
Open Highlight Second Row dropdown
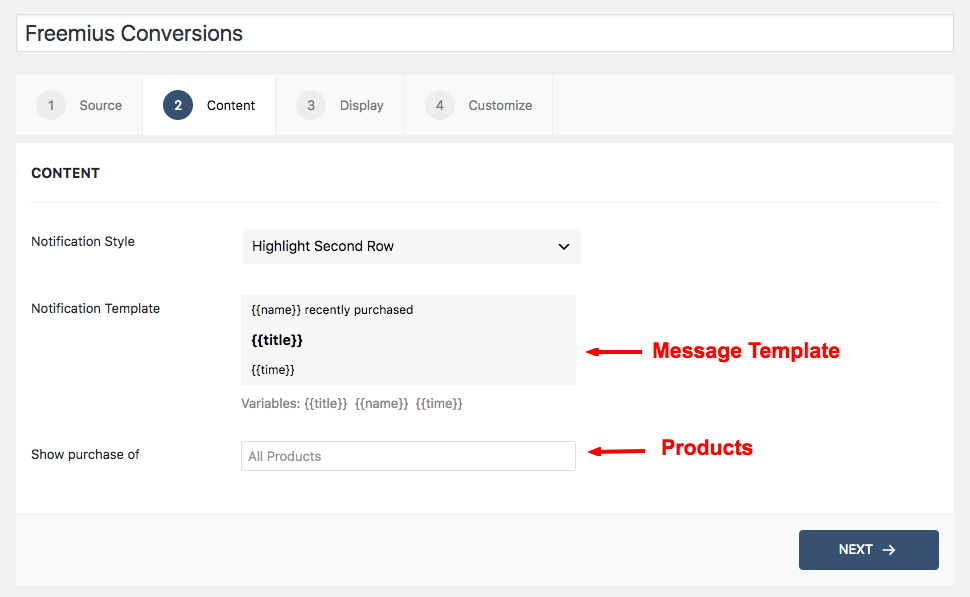[411, 246]
